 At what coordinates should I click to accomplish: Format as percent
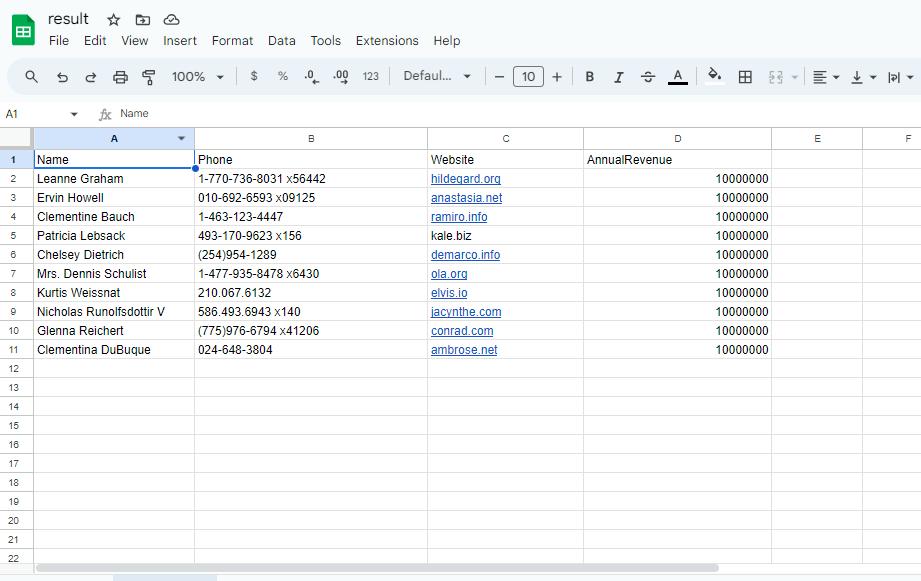283,76
